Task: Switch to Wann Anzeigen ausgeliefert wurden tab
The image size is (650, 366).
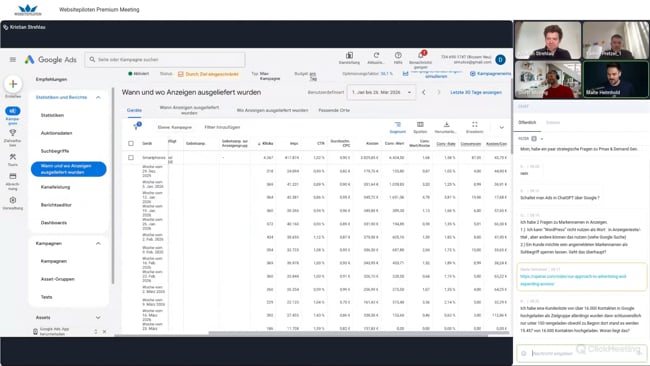Action: tap(189, 110)
